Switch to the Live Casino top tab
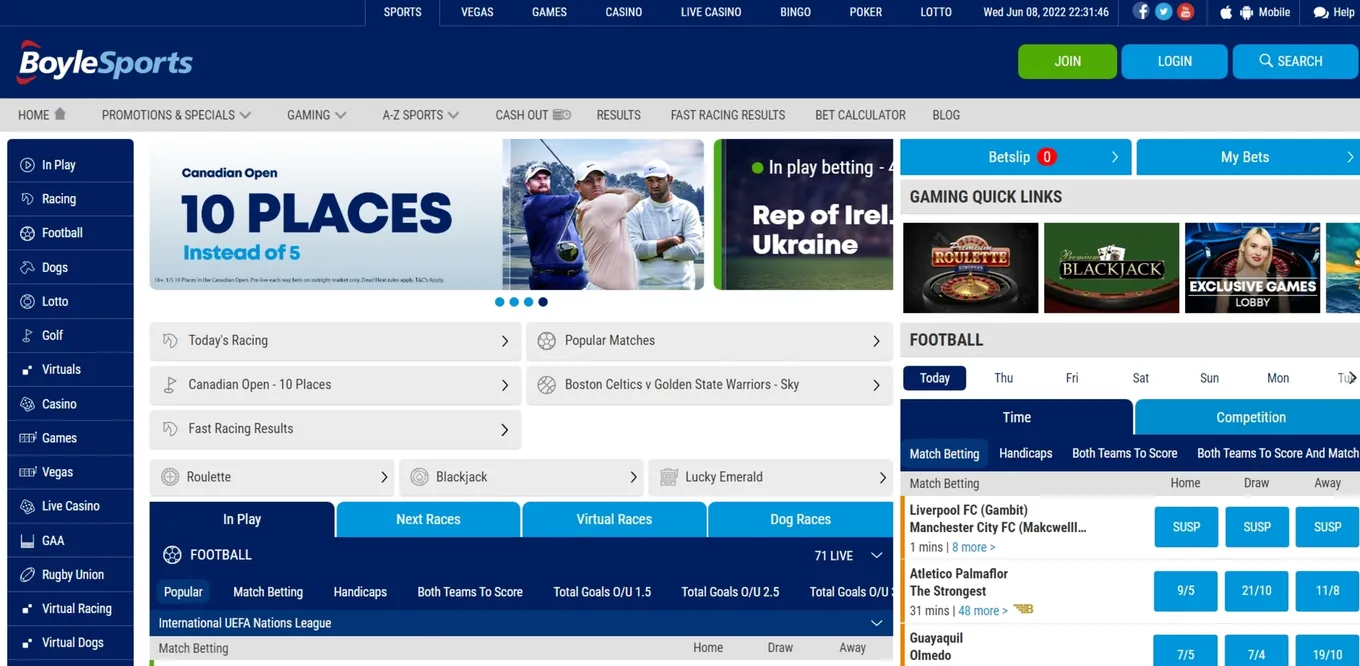Screen dimensions: 1360x666 (x=711, y=12)
